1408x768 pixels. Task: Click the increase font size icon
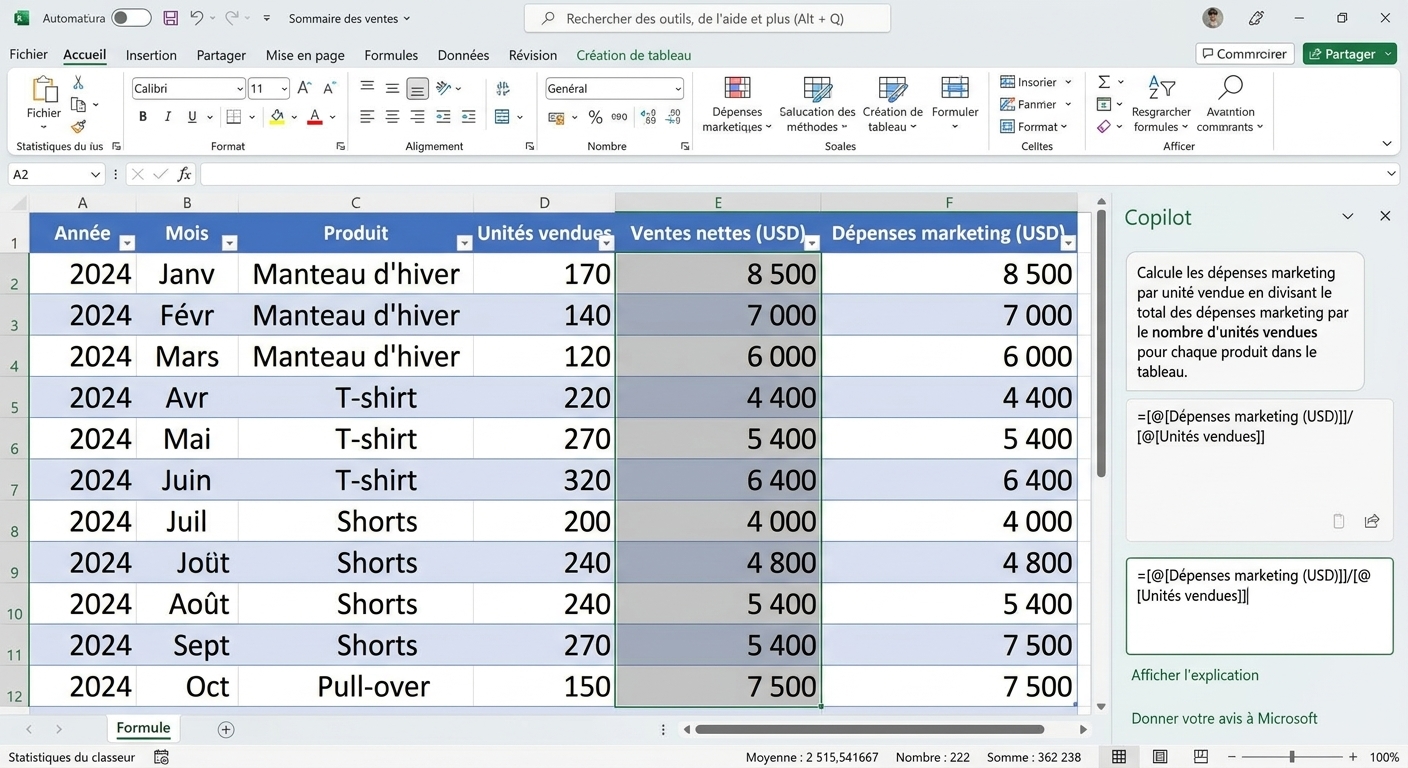304,88
